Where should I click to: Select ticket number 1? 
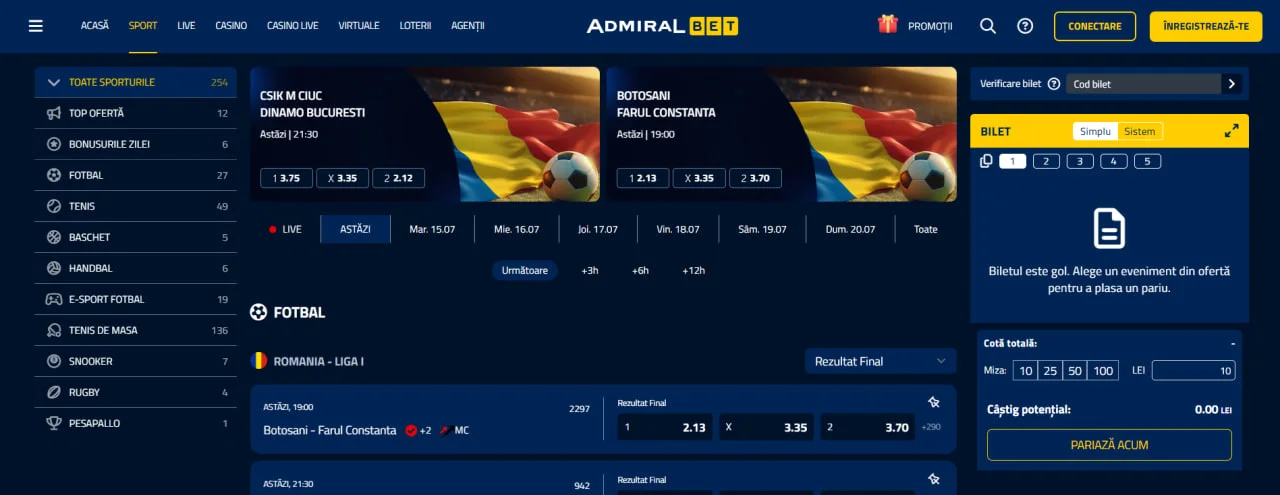[x=1012, y=161]
